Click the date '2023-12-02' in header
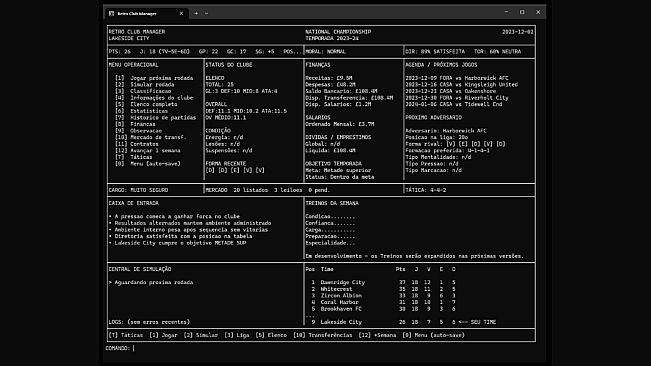The height and width of the screenshot is (366, 651). point(518,32)
